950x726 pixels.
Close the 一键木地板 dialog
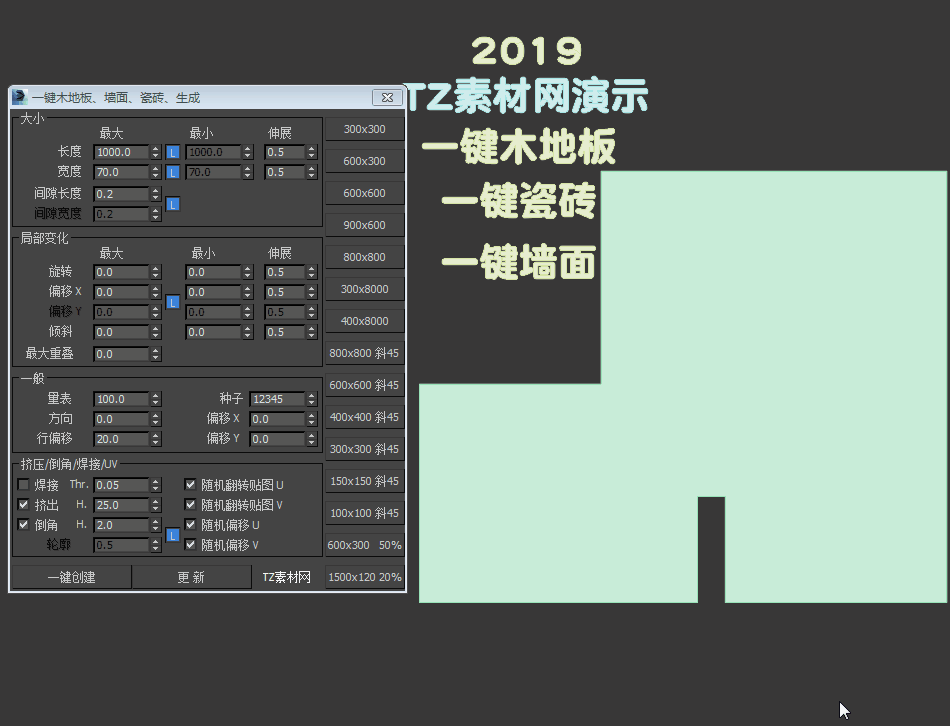pos(388,97)
